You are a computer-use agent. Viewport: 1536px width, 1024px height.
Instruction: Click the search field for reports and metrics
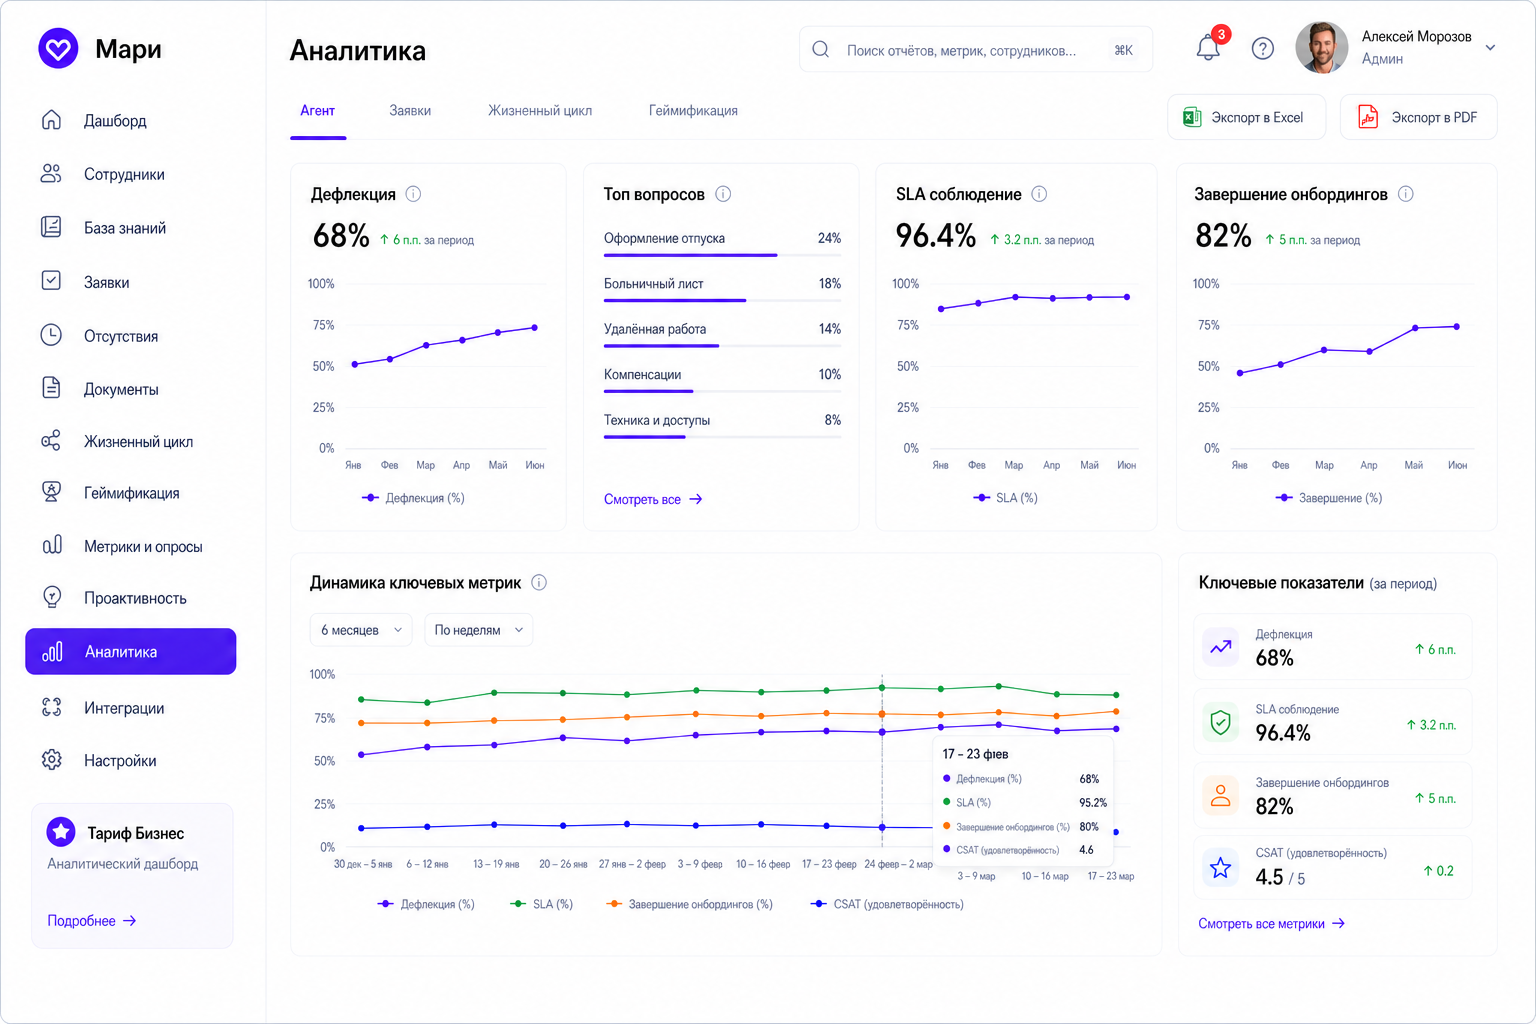(976, 49)
